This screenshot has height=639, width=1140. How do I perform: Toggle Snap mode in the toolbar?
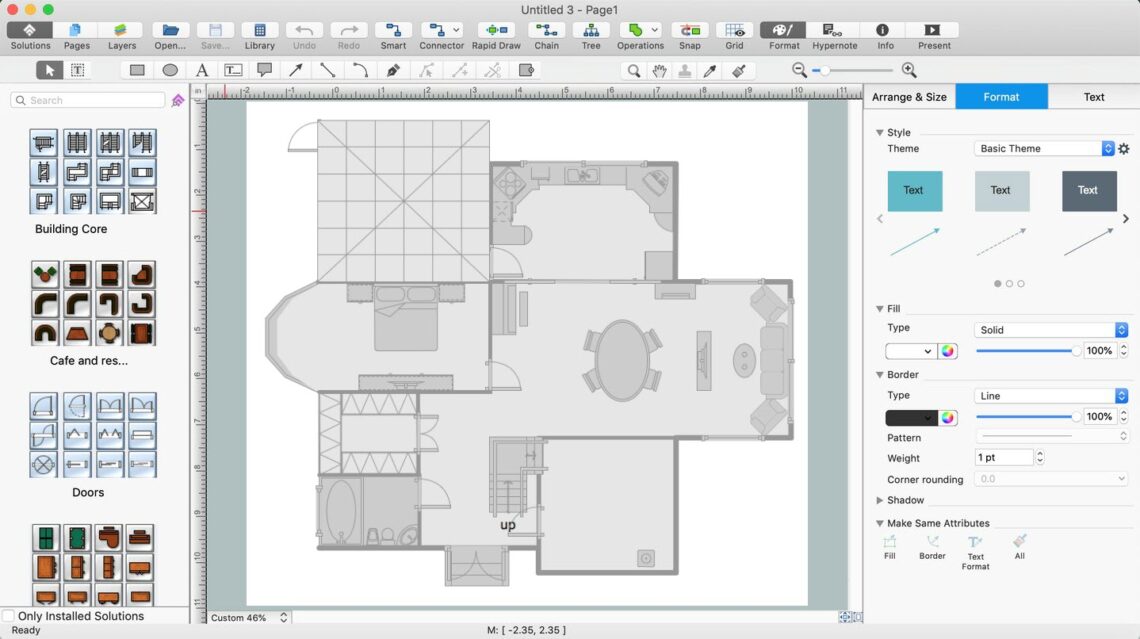coord(690,30)
